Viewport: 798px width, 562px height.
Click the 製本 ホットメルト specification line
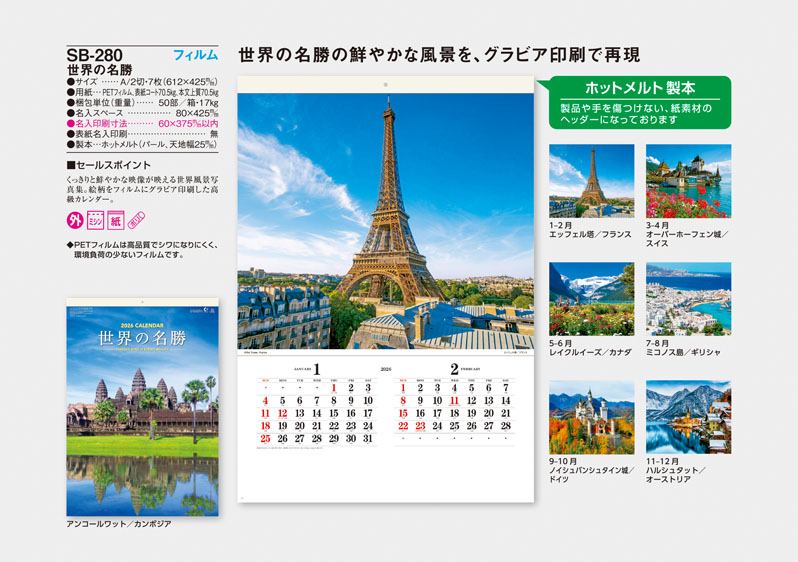pyautogui.click(x=142, y=145)
